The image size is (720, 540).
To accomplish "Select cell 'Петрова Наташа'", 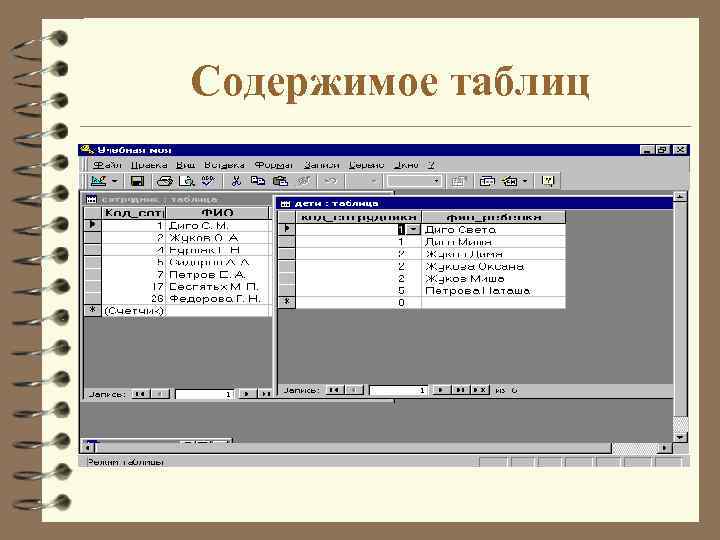I will tap(494, 291).
